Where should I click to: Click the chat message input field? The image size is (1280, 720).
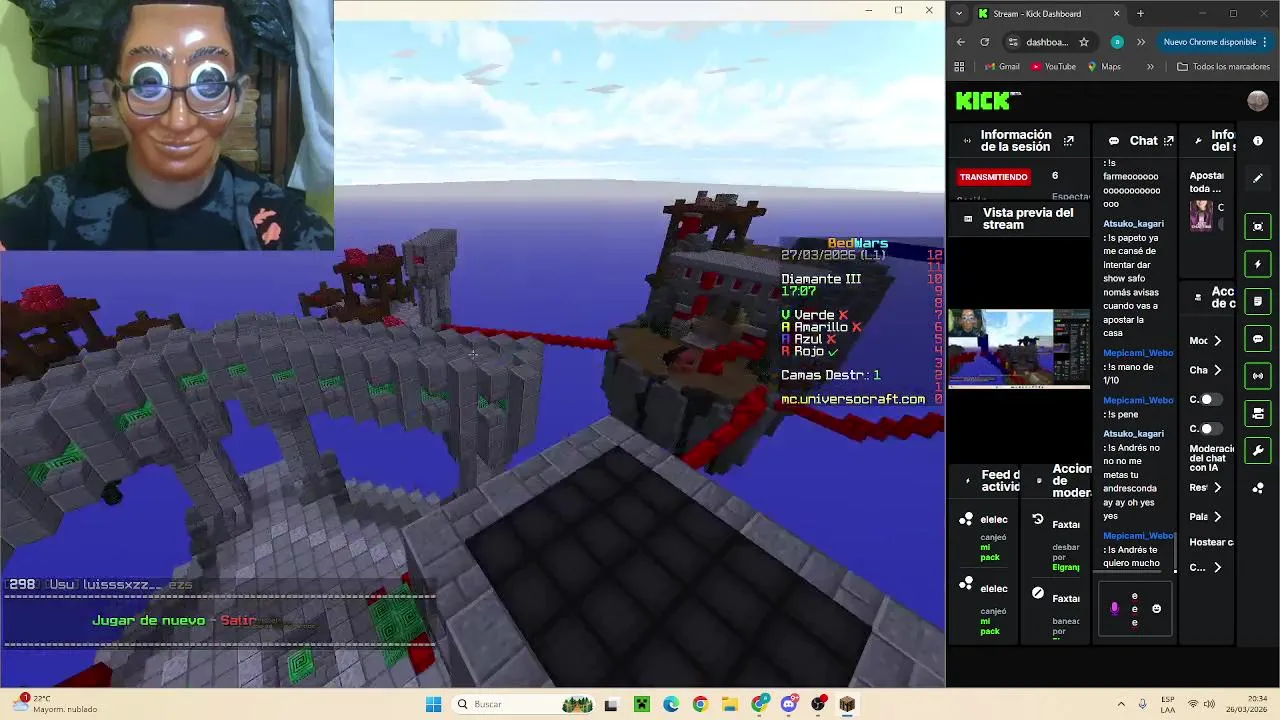1134,609
